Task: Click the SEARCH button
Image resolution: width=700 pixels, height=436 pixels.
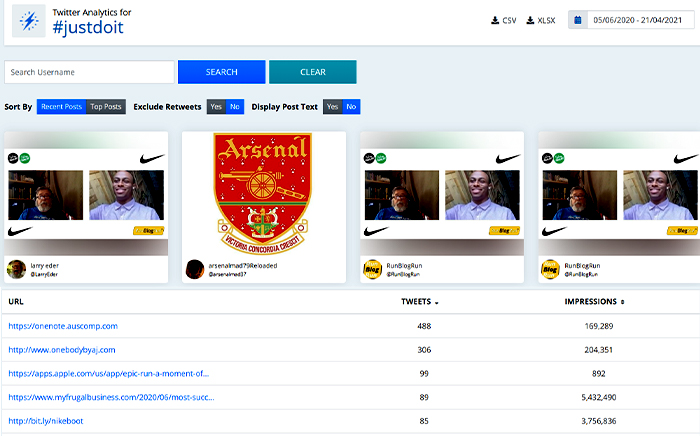Action: pyautogui.click(x=221, y=72)
